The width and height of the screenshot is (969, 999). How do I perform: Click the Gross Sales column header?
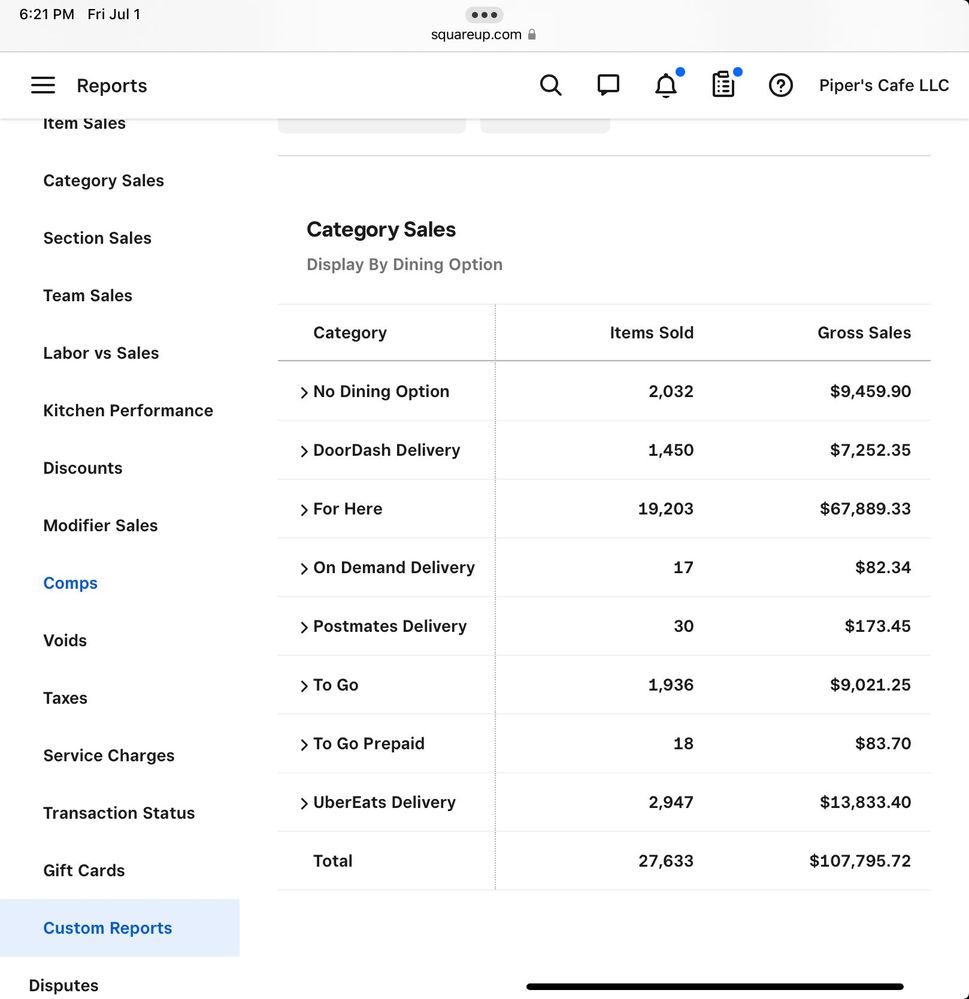pos(864,333)
